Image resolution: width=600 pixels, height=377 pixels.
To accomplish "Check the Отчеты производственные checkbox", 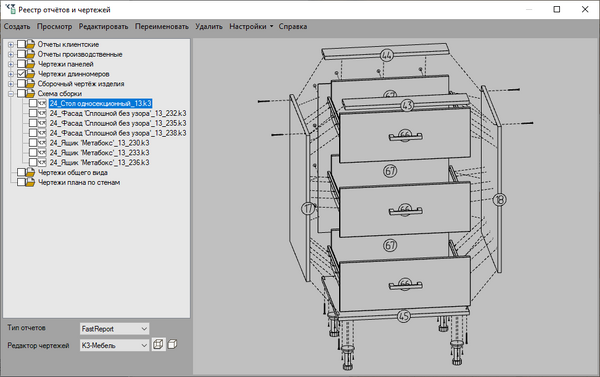I will (21, 54).
